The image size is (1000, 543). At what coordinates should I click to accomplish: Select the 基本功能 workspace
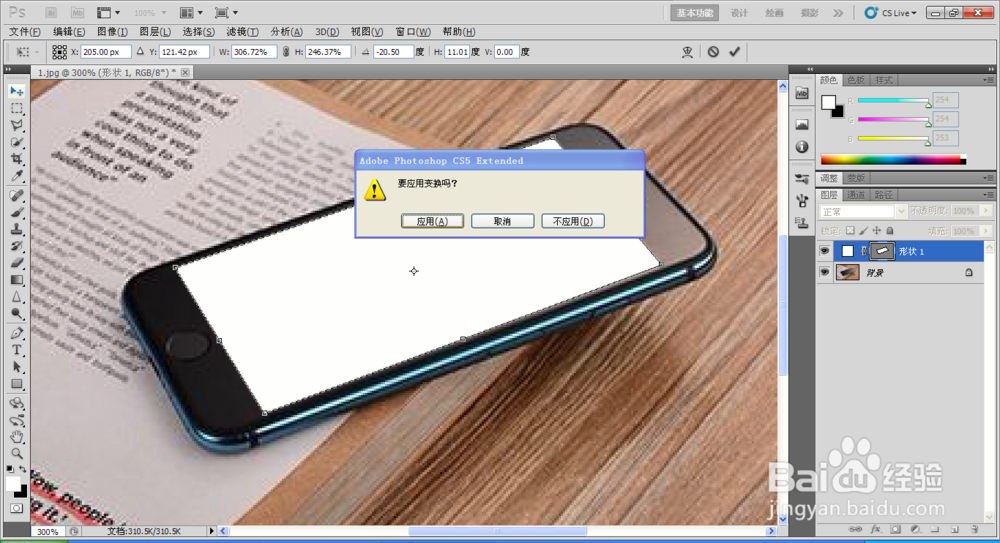pos(695,13)
